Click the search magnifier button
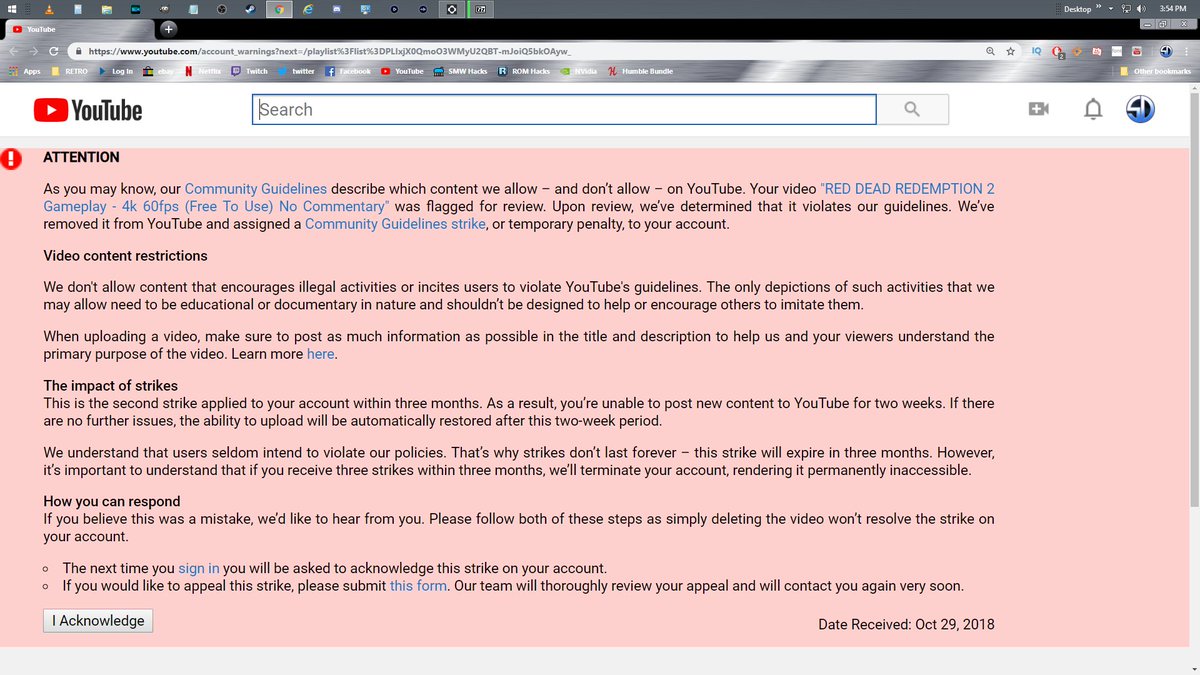 click(x=912, y=109)
